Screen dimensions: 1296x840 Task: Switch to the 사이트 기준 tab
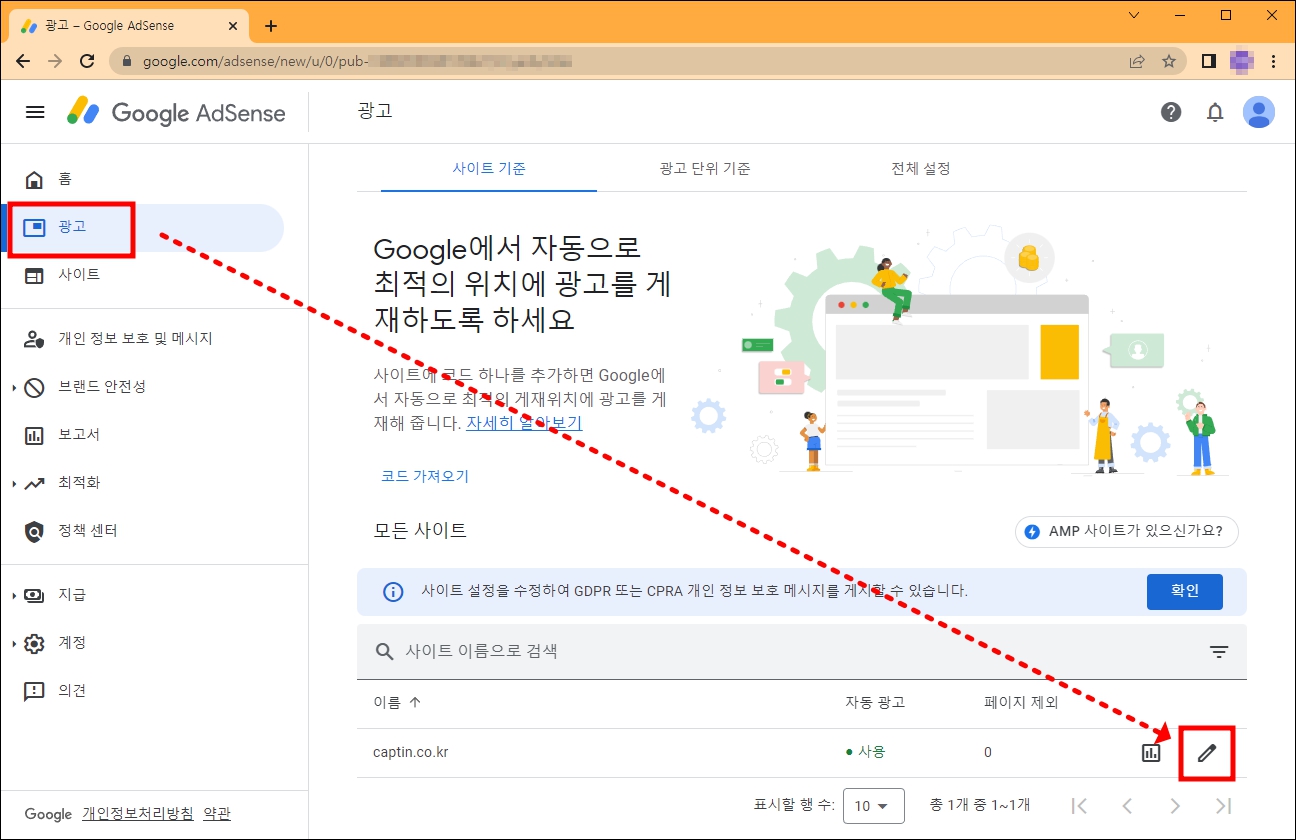pos(490,168)
